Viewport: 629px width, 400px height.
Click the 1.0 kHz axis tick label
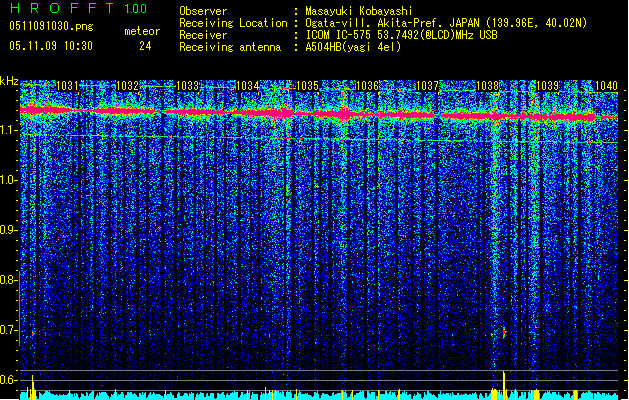pos(9,180)
